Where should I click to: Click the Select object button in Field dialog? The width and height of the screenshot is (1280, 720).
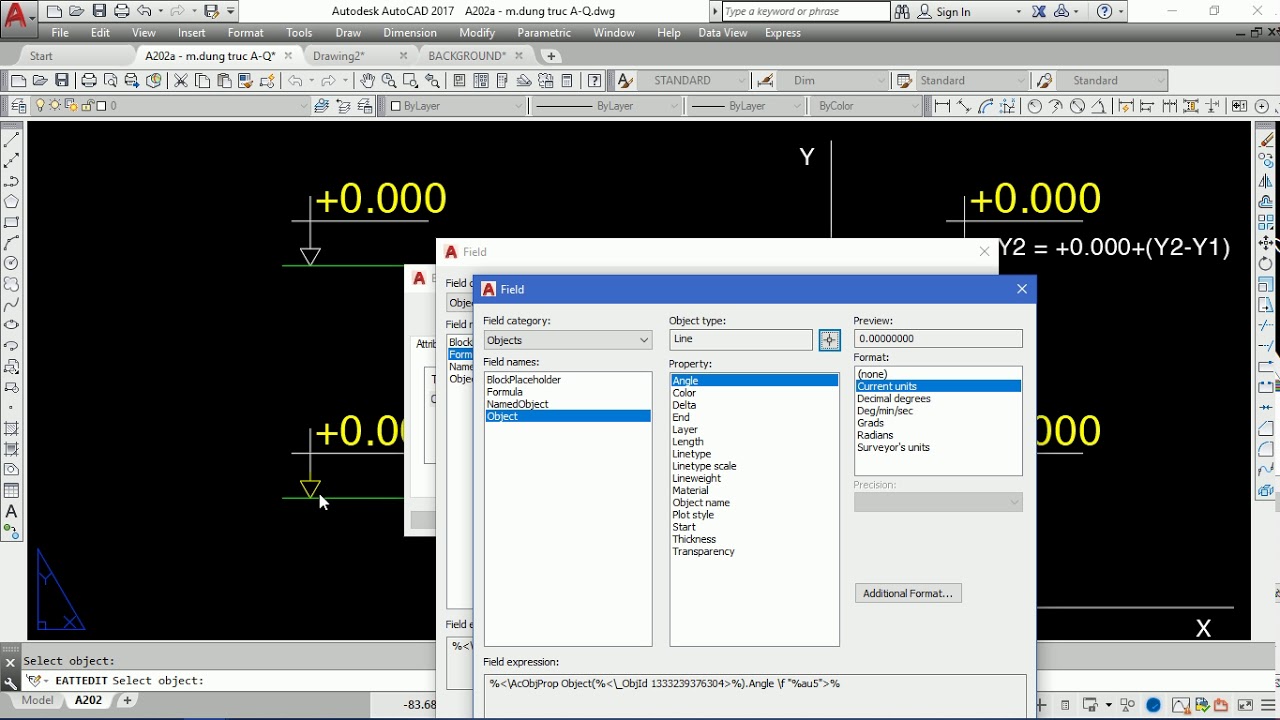point(829,340)
